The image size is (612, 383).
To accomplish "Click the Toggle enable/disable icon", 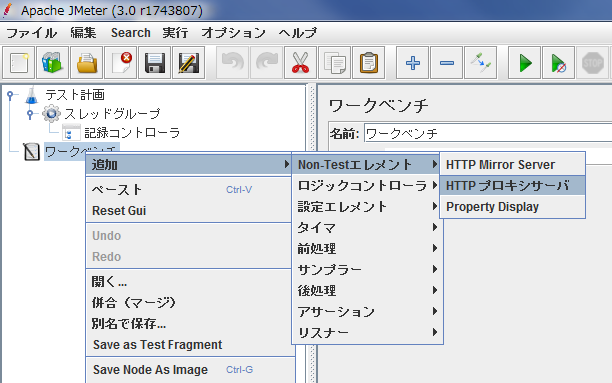I will pos(480,63).
